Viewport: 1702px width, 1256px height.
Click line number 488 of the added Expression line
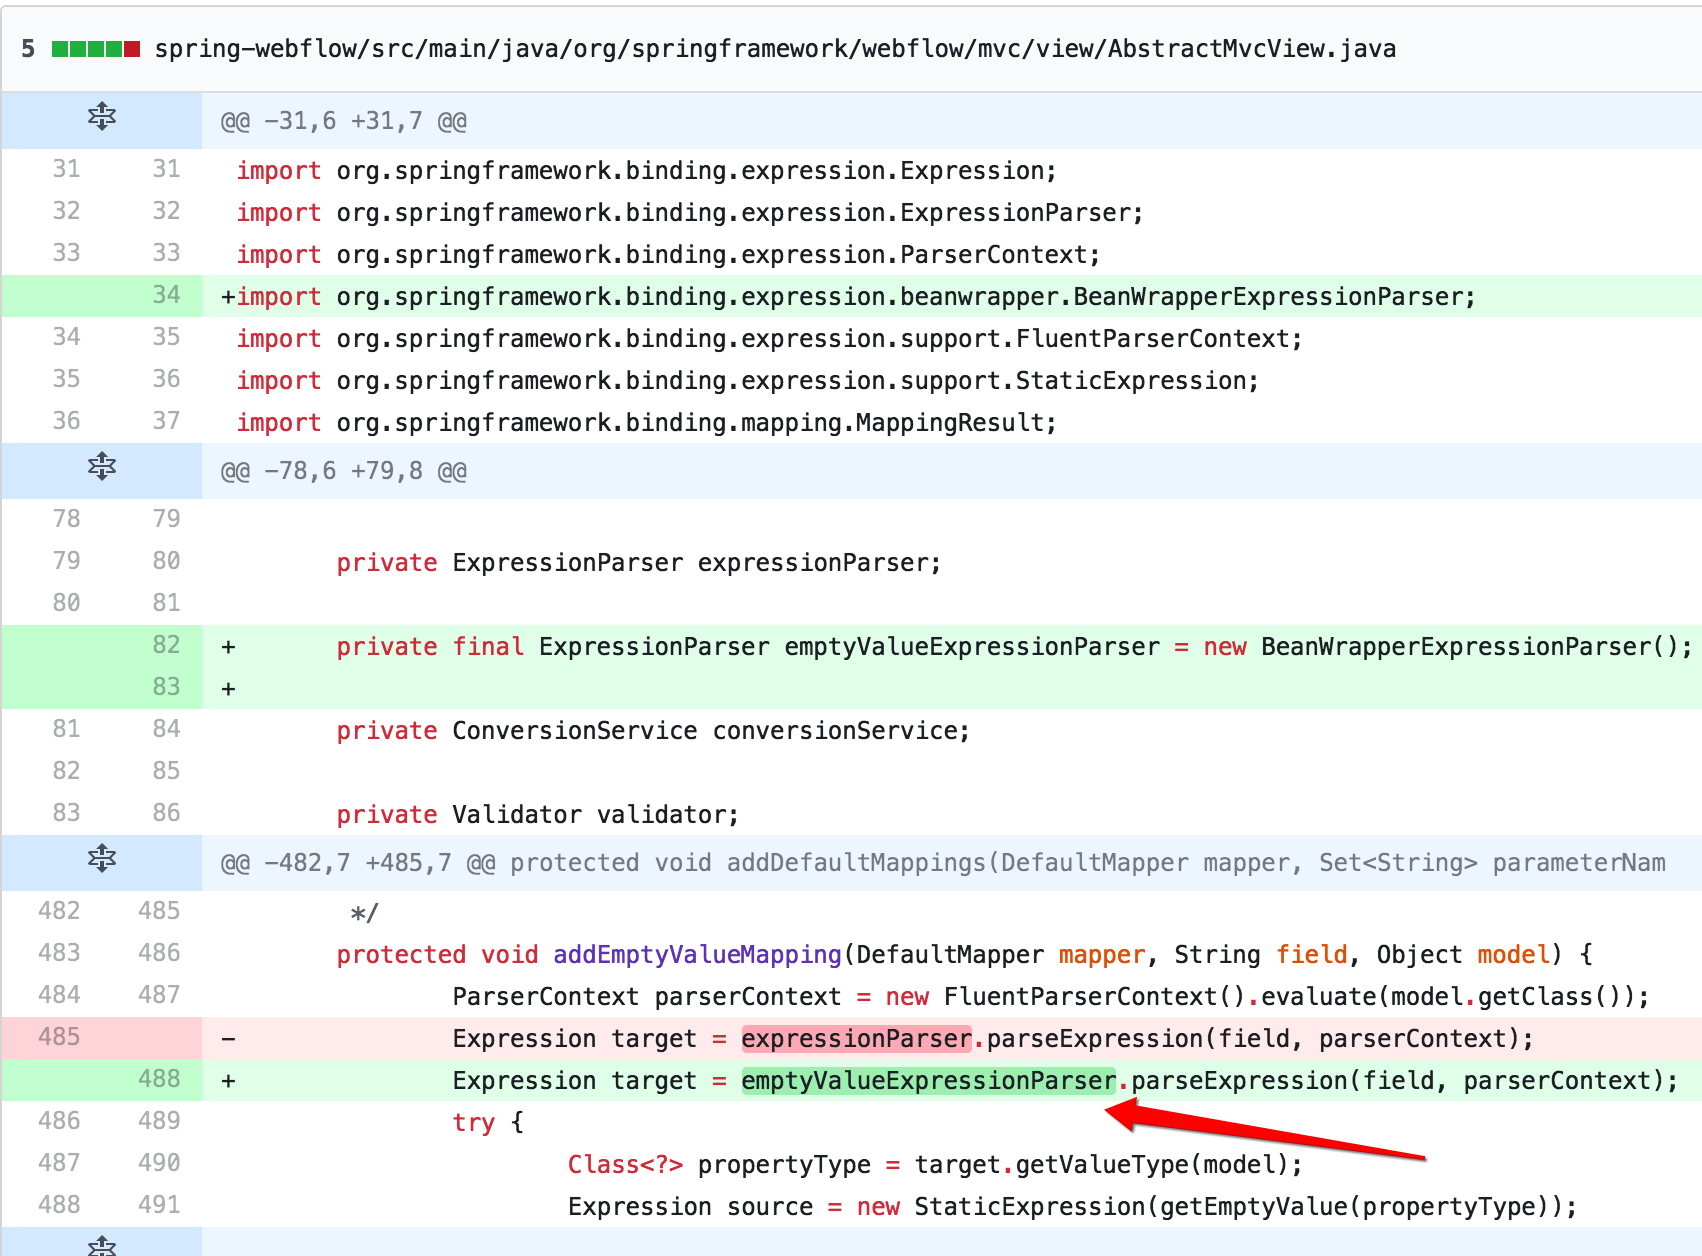pyautogui.click(x=158, y=1079)
